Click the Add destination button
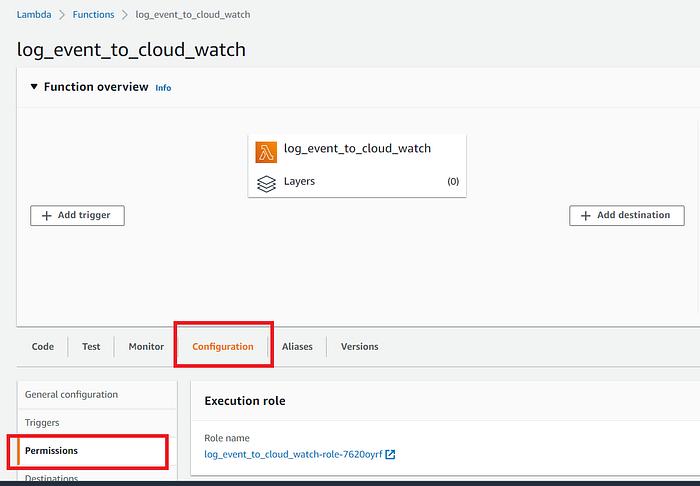This screenshot has height=486, width=700. [627, 216]
